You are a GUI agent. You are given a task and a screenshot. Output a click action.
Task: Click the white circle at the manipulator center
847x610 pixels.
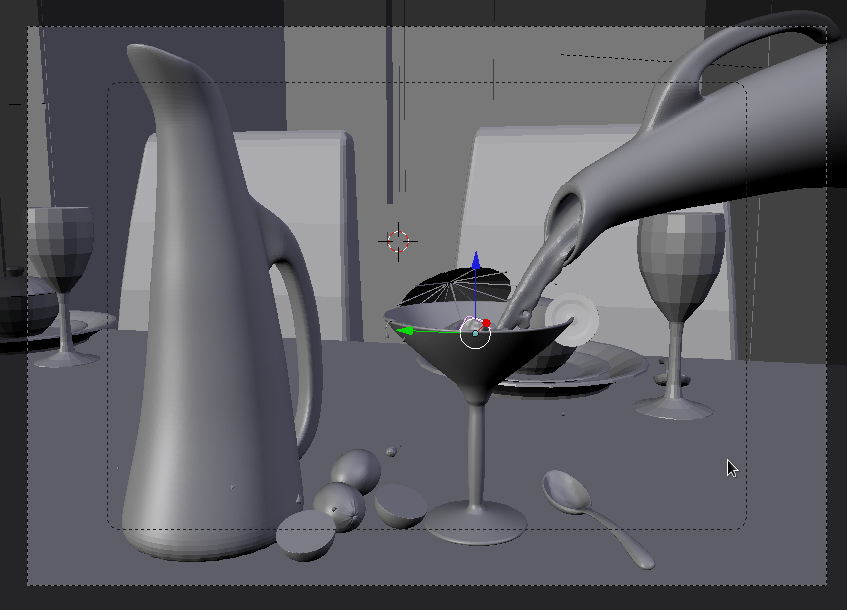point(475,333)
